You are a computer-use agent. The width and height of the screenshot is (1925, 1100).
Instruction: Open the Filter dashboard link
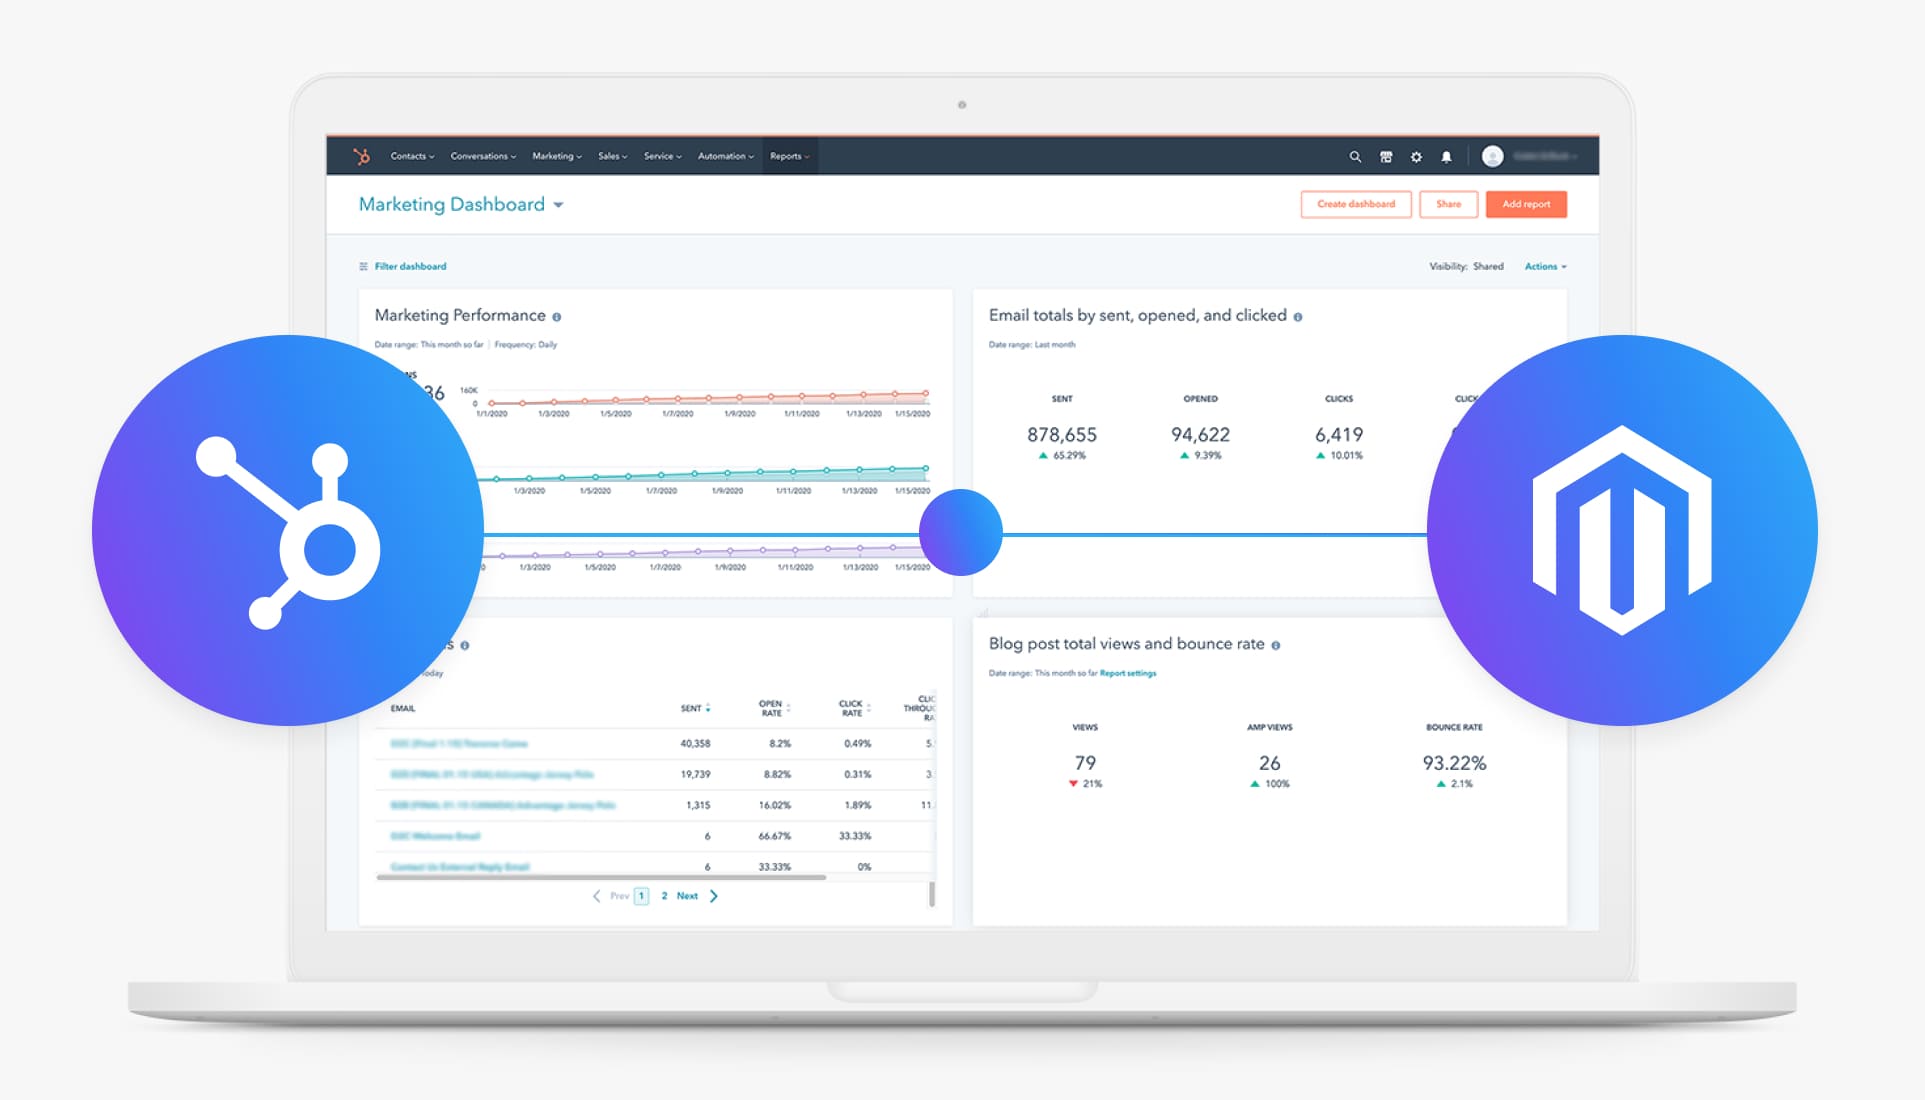pos(410,266)
